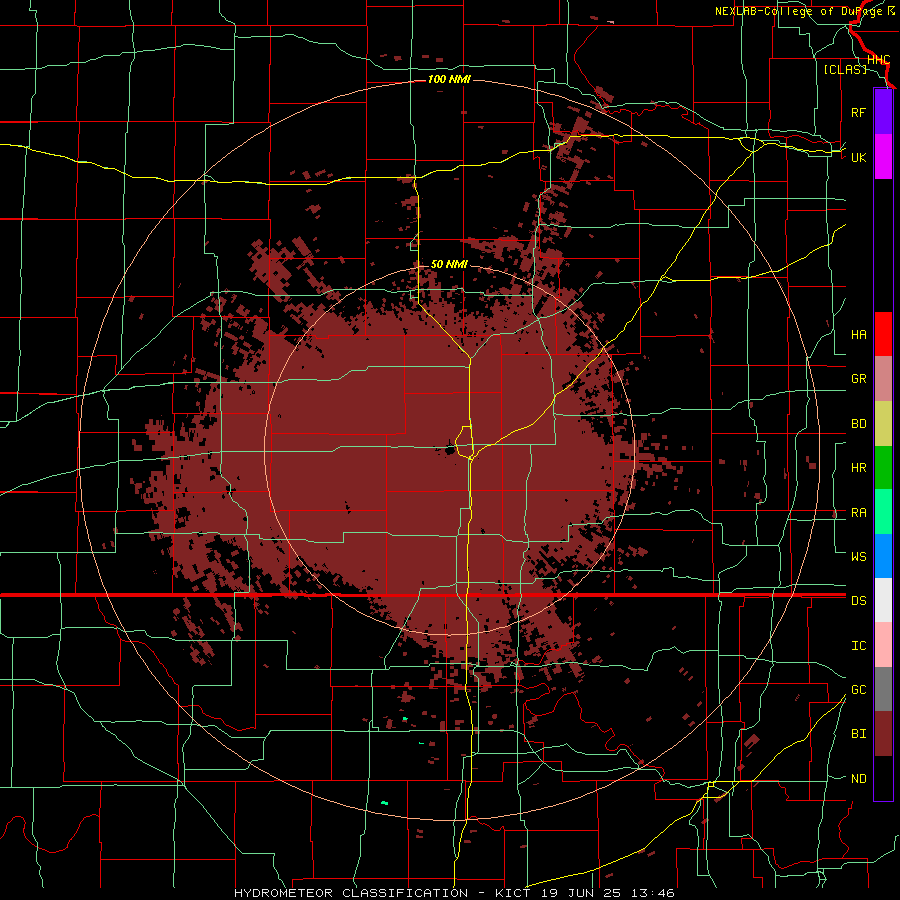Pick the dark red BI legend swatch

point(883,734)
